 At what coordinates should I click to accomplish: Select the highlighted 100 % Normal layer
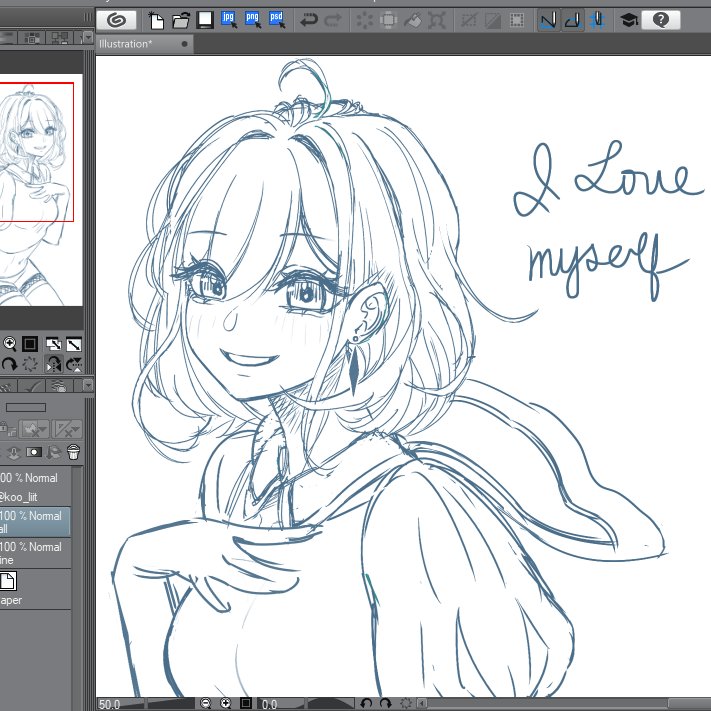[35, 521]
